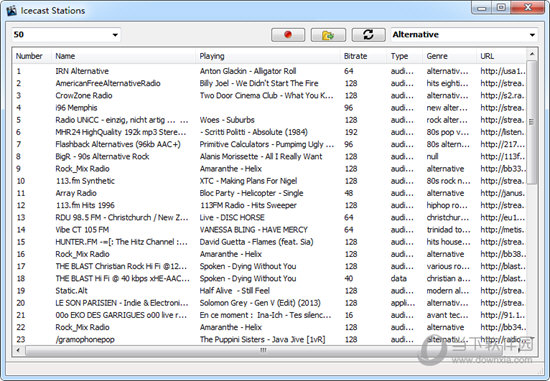Select THE BLAST Hi Fi @ 40 kbps
This screenshot has width=550, height=381.
[122, 279]
